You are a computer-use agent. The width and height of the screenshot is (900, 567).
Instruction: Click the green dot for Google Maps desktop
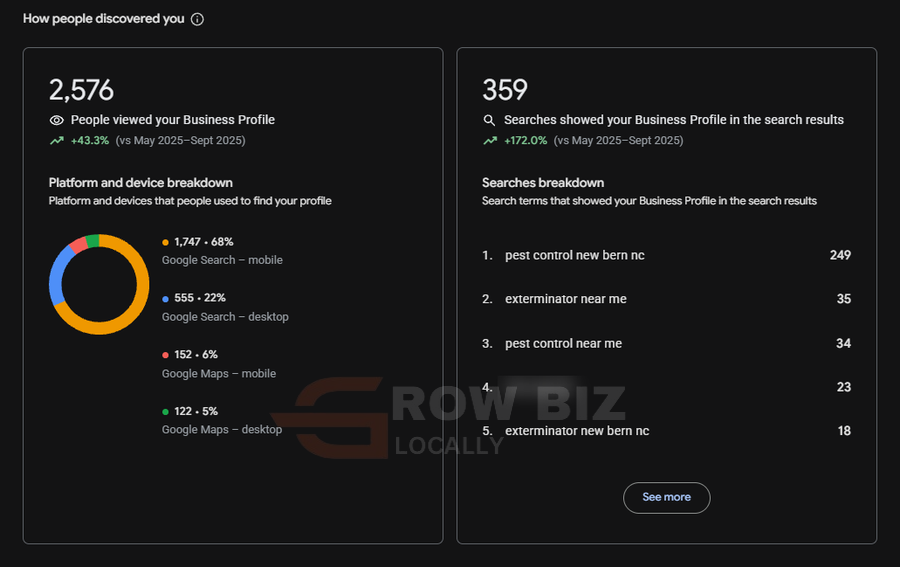pos(165,411)
